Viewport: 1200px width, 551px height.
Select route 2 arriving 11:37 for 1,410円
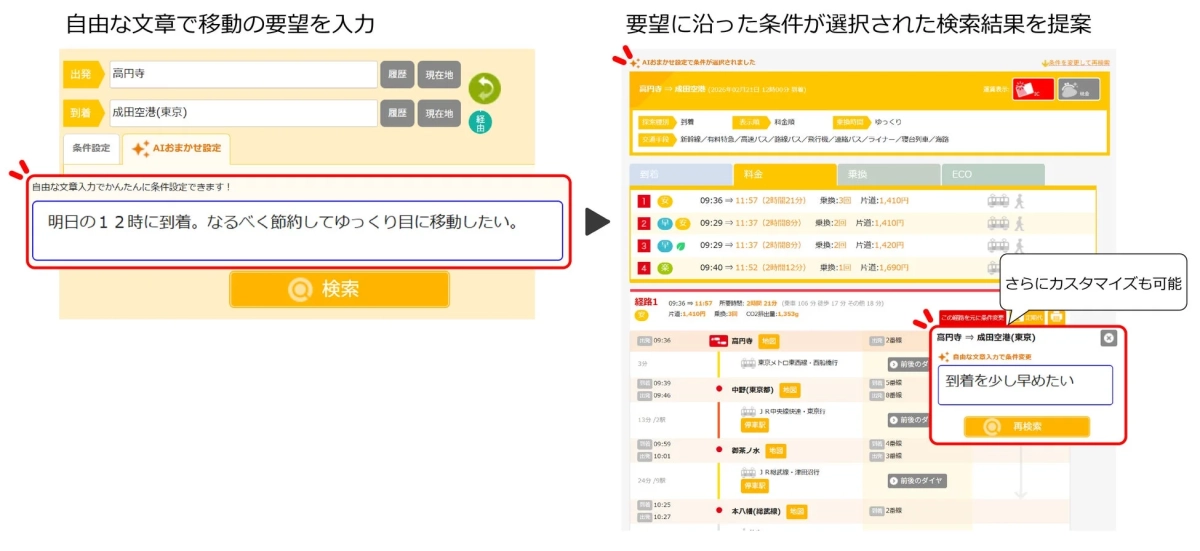point(863,223)
